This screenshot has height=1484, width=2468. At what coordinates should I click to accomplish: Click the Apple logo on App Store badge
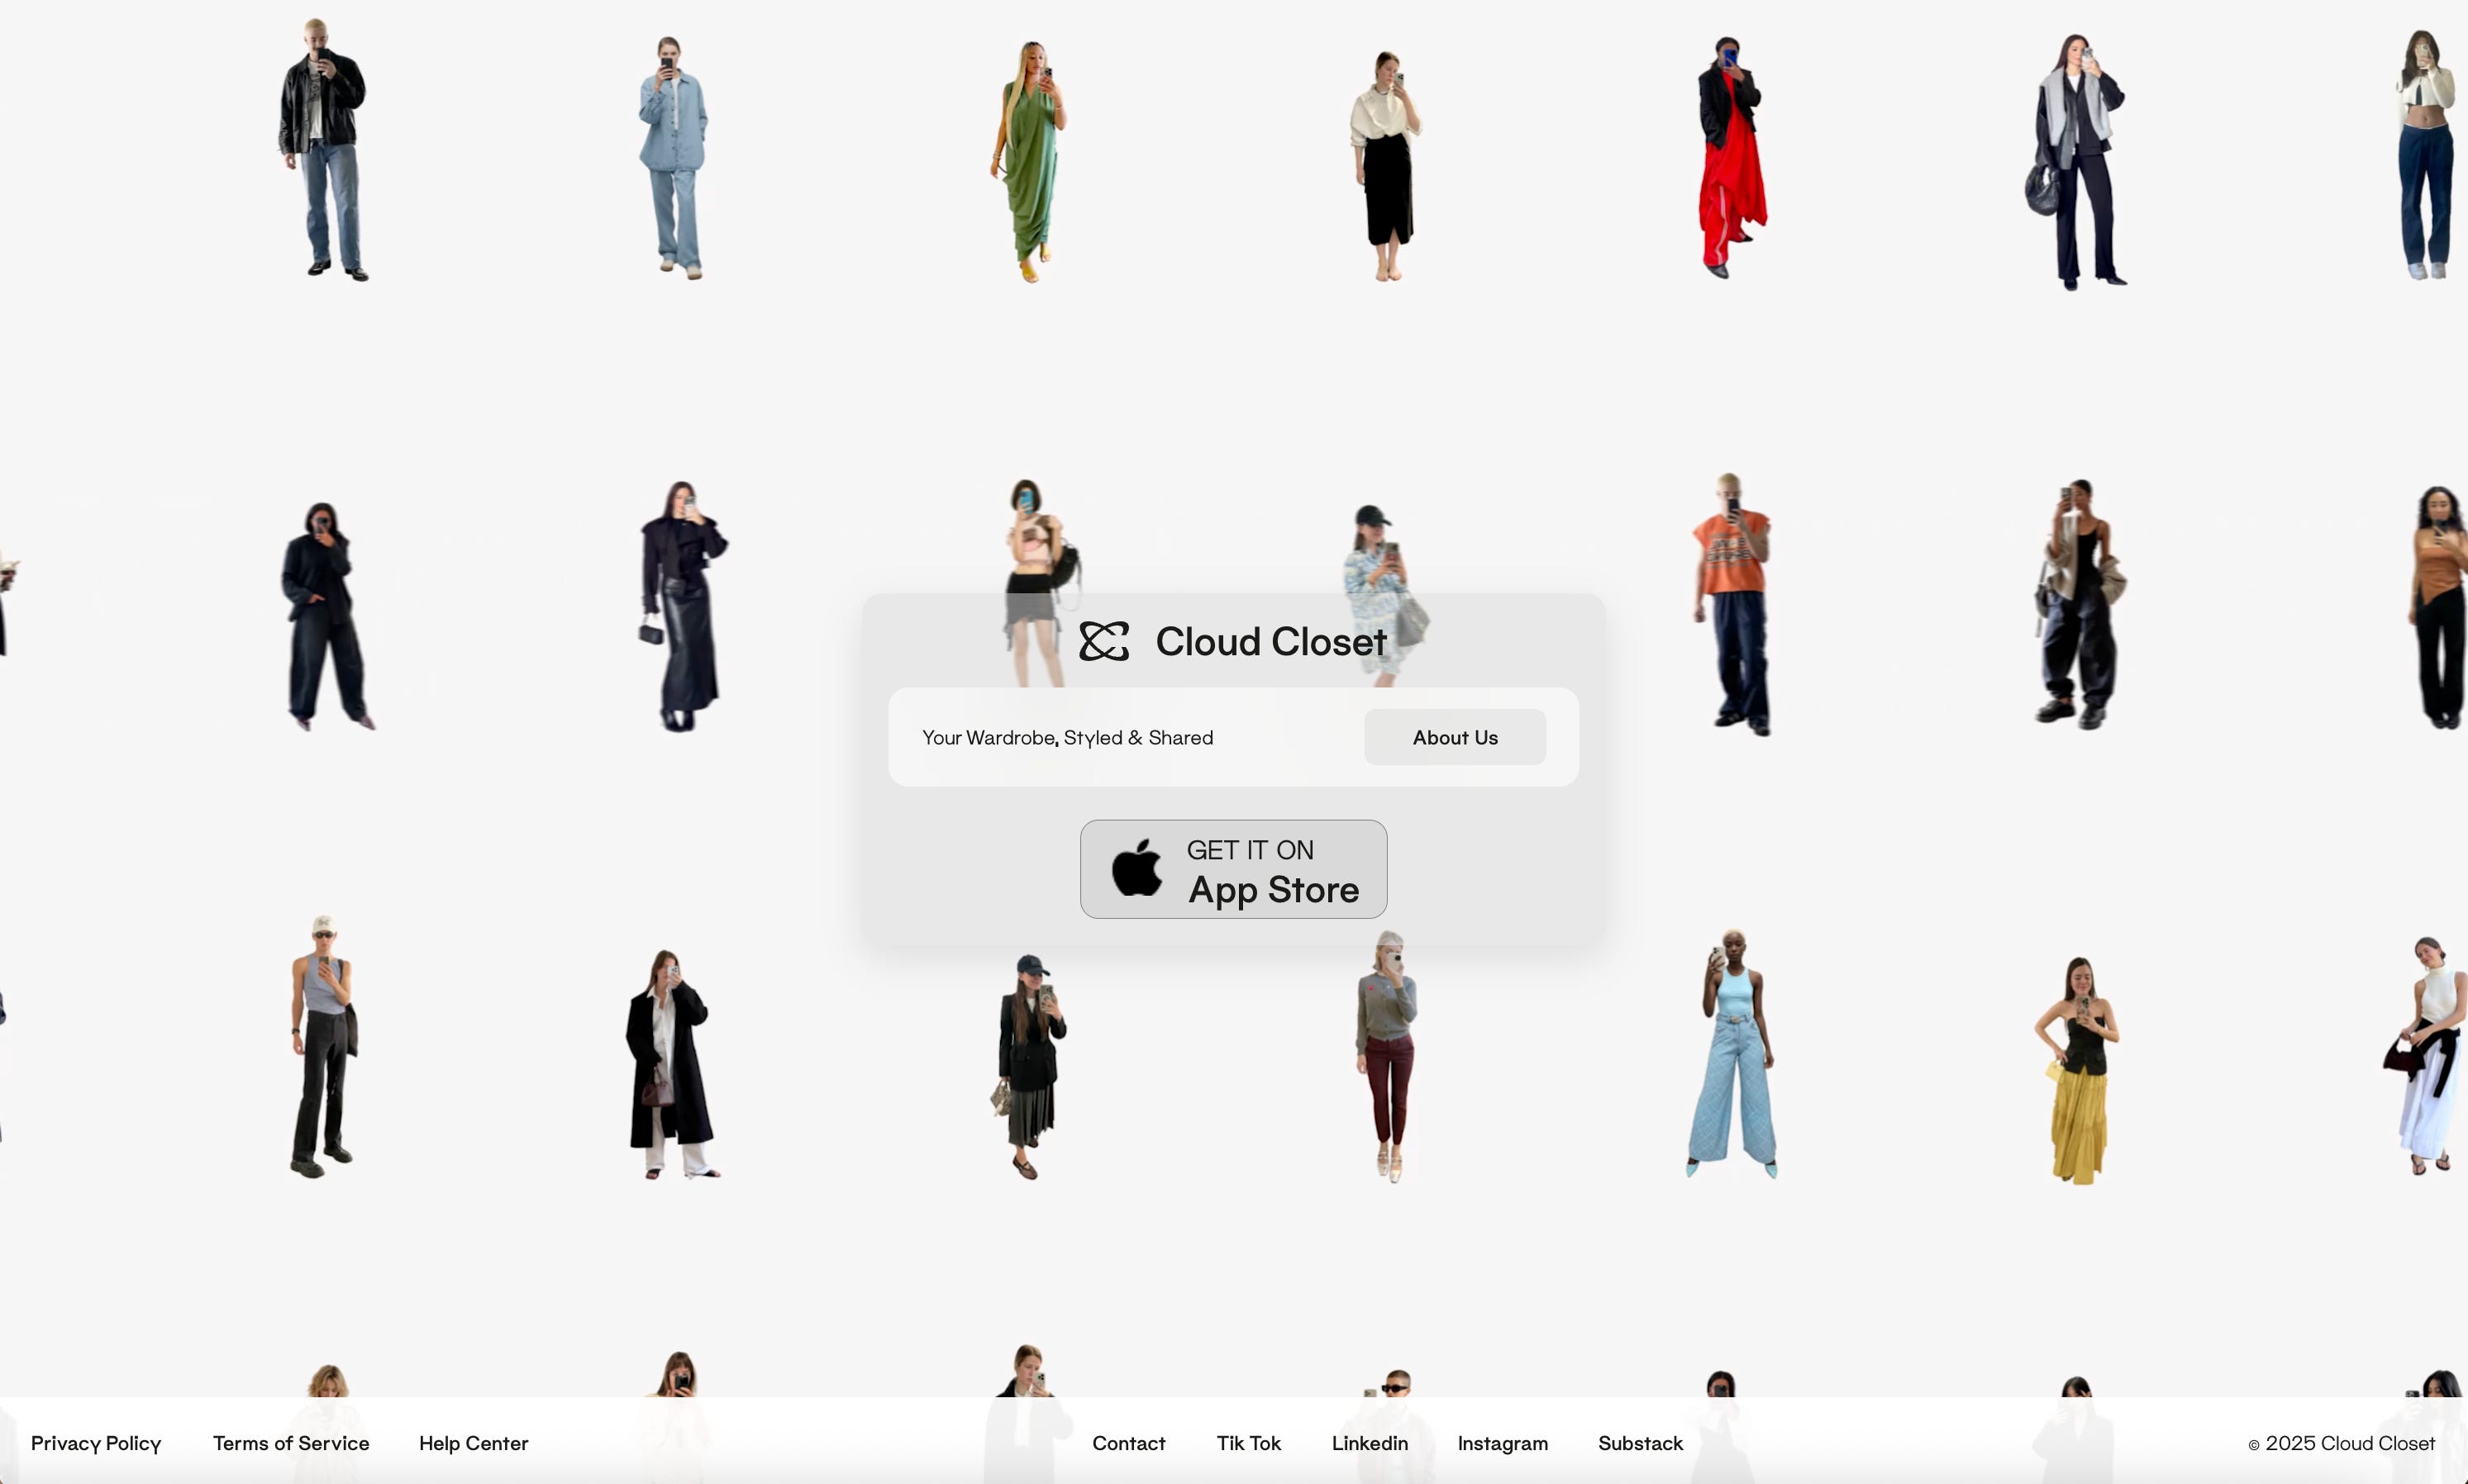click(x=1137, y=868)
